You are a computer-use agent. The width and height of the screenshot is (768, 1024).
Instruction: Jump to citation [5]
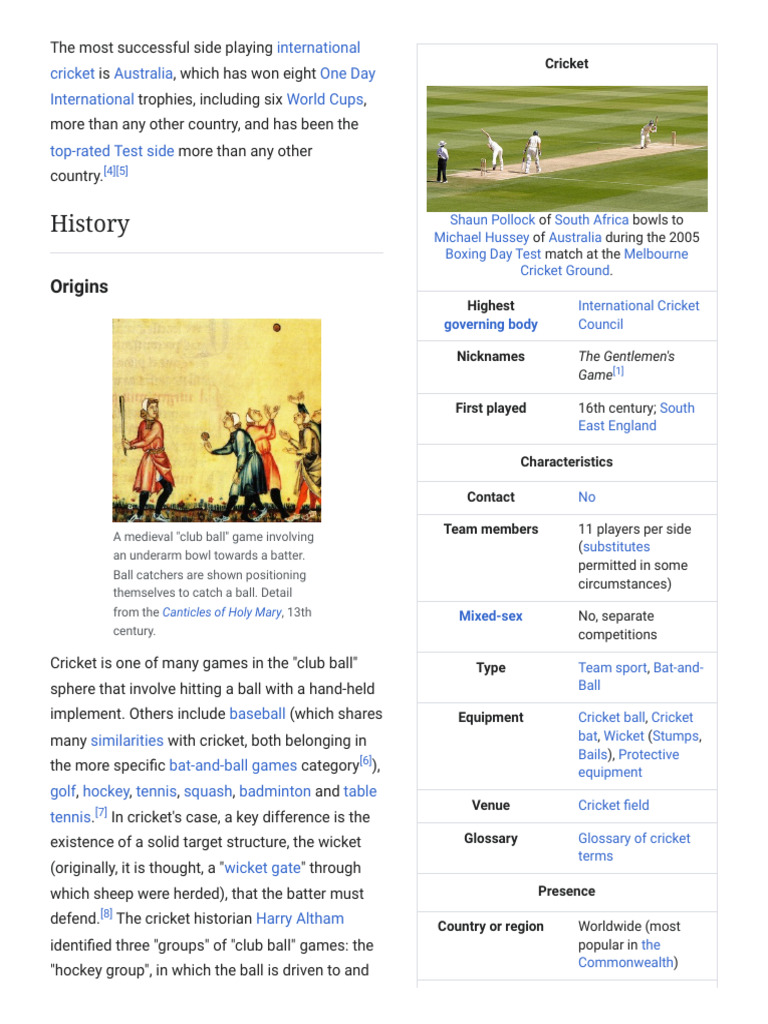click(122, 171)
